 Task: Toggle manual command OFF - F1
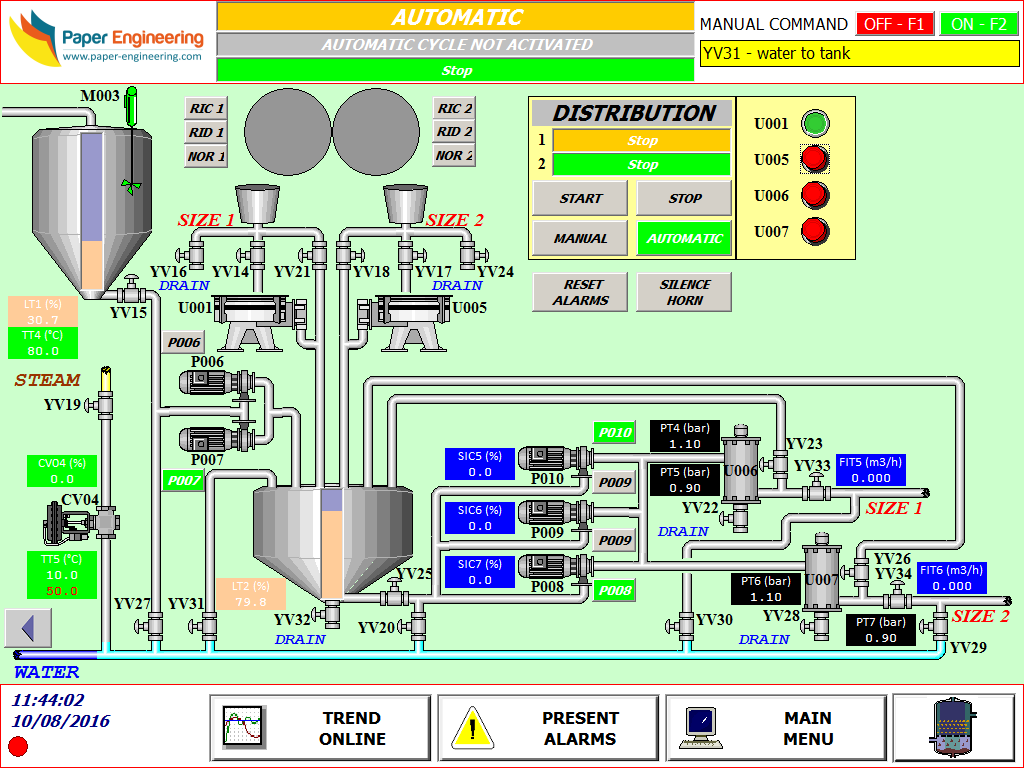click(x=895, y=24)
